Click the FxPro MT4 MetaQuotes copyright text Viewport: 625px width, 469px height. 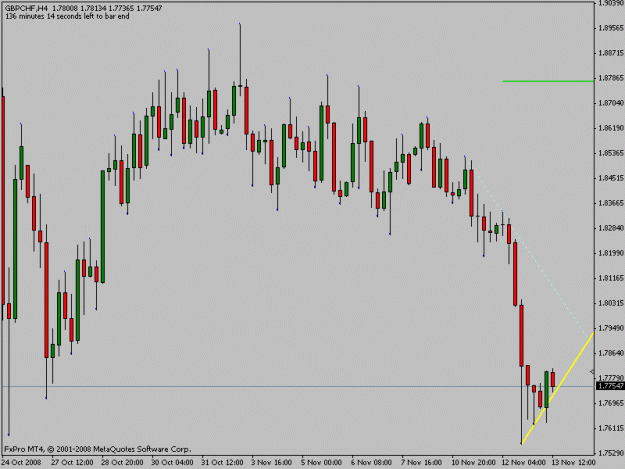click(98, 449)
